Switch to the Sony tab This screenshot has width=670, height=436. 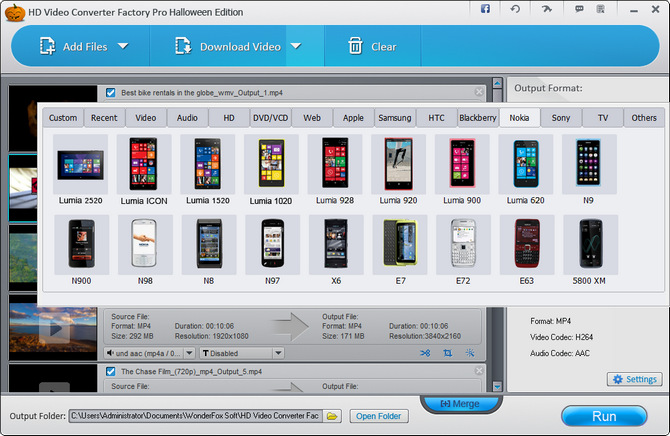pos(561,118)
